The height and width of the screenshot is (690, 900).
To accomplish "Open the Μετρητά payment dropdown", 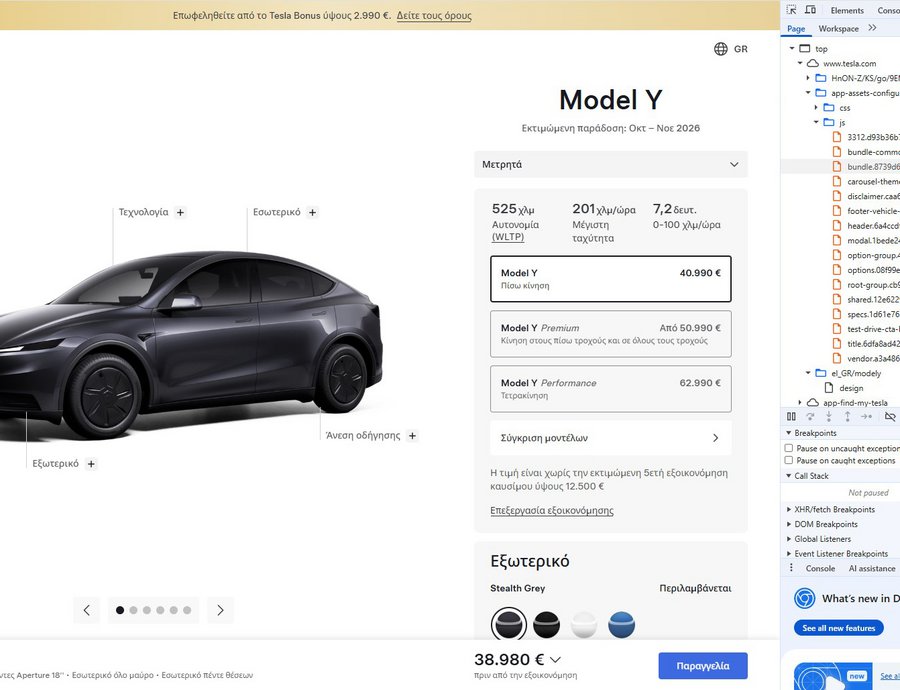I will (x=611, y=164).
